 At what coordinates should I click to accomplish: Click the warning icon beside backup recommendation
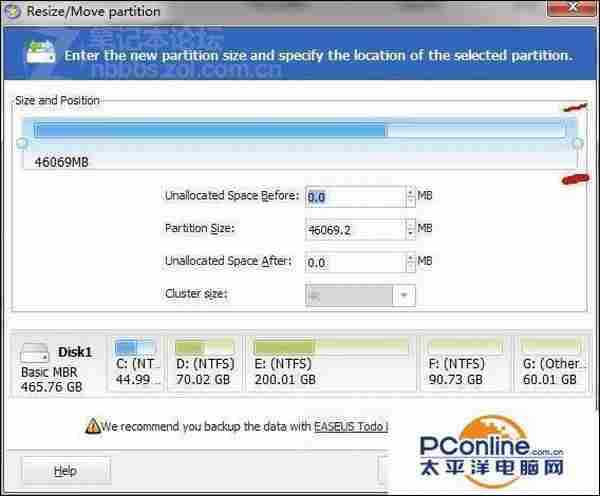(92, 425)
